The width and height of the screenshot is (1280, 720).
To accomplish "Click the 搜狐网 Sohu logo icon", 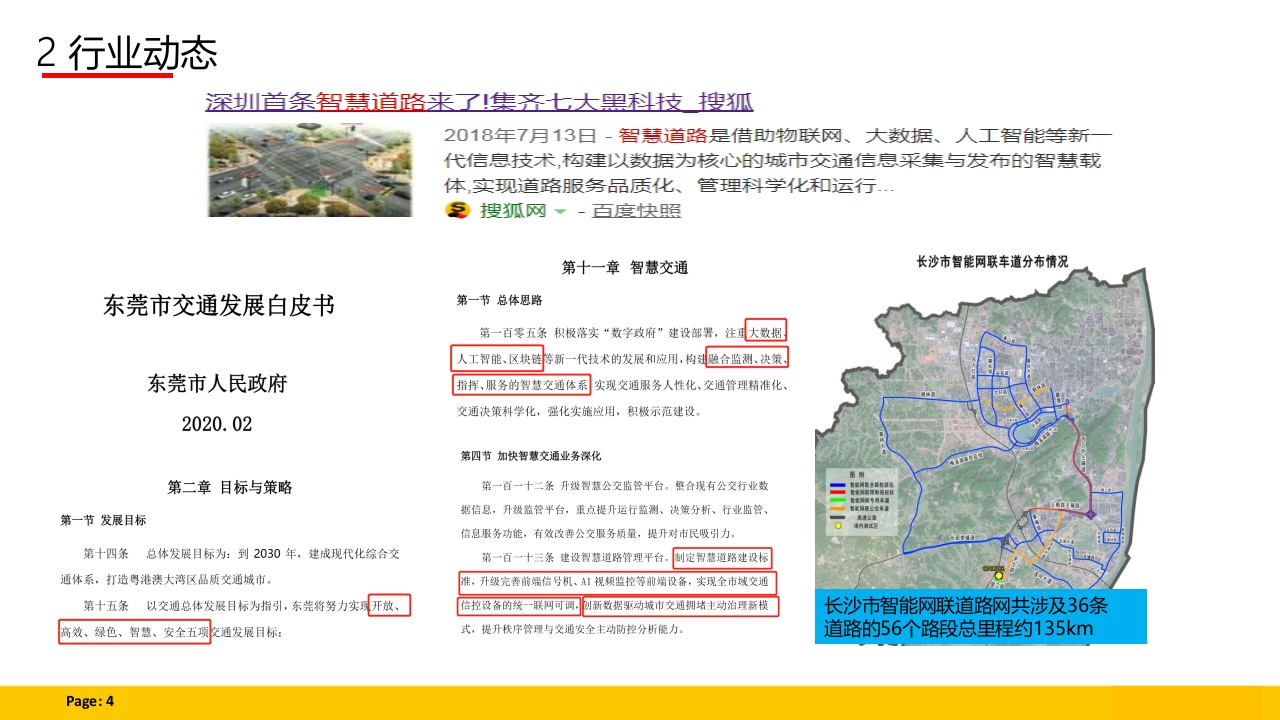I will click(458, 210).
